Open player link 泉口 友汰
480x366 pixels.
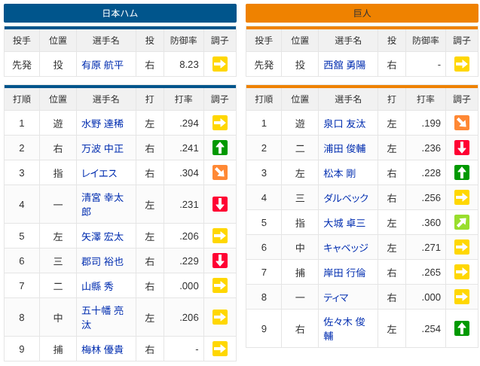tap(344, 124)
